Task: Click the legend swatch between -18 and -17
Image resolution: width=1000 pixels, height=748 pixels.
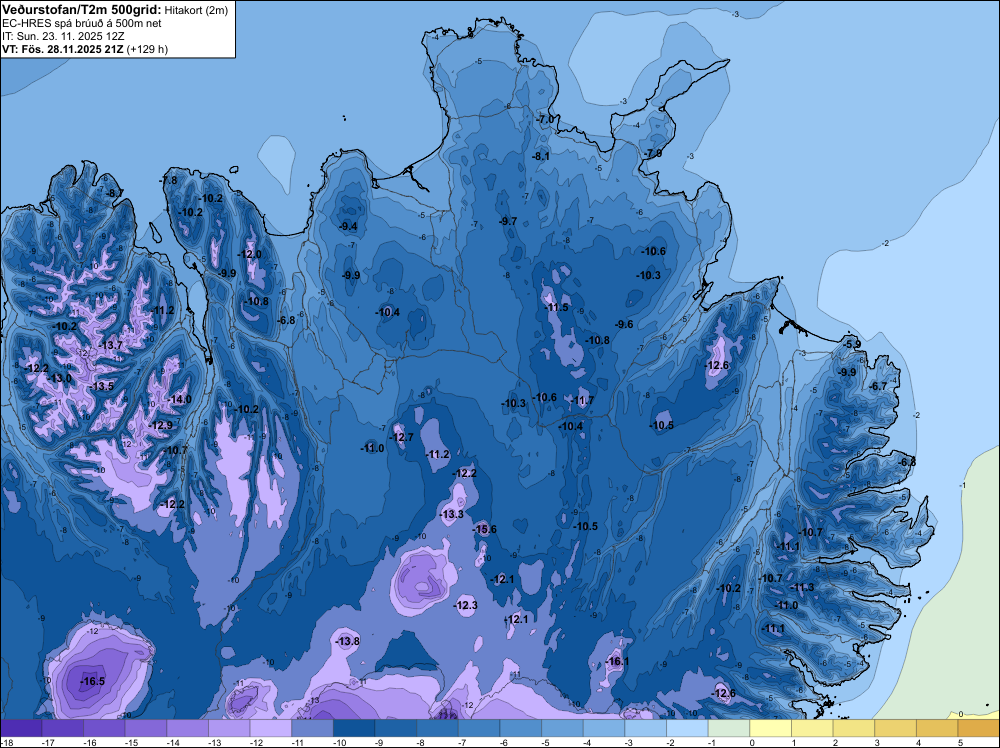Action: [x=21, y=728]
